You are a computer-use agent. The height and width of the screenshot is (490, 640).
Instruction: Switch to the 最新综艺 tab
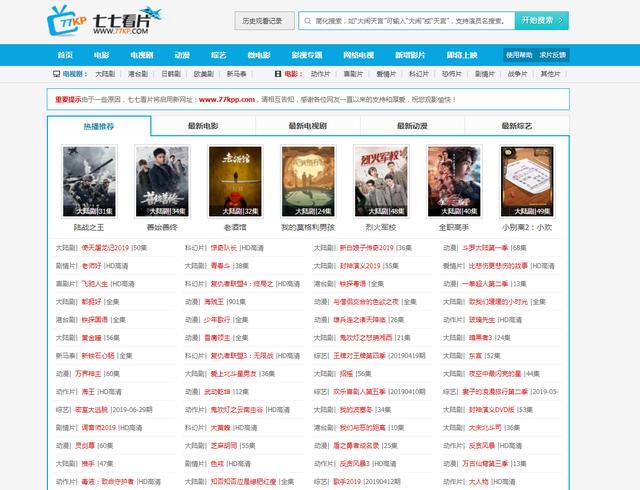(517, 126)
